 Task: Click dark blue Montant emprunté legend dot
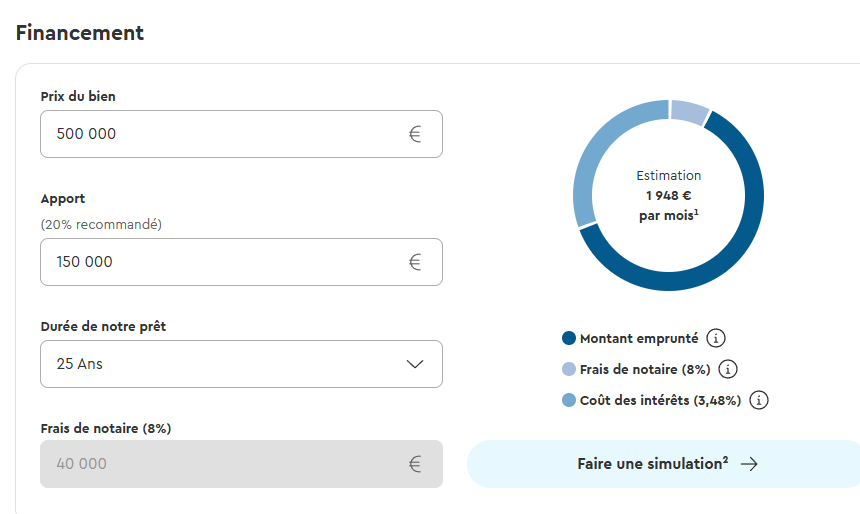(x=570, y=338)
